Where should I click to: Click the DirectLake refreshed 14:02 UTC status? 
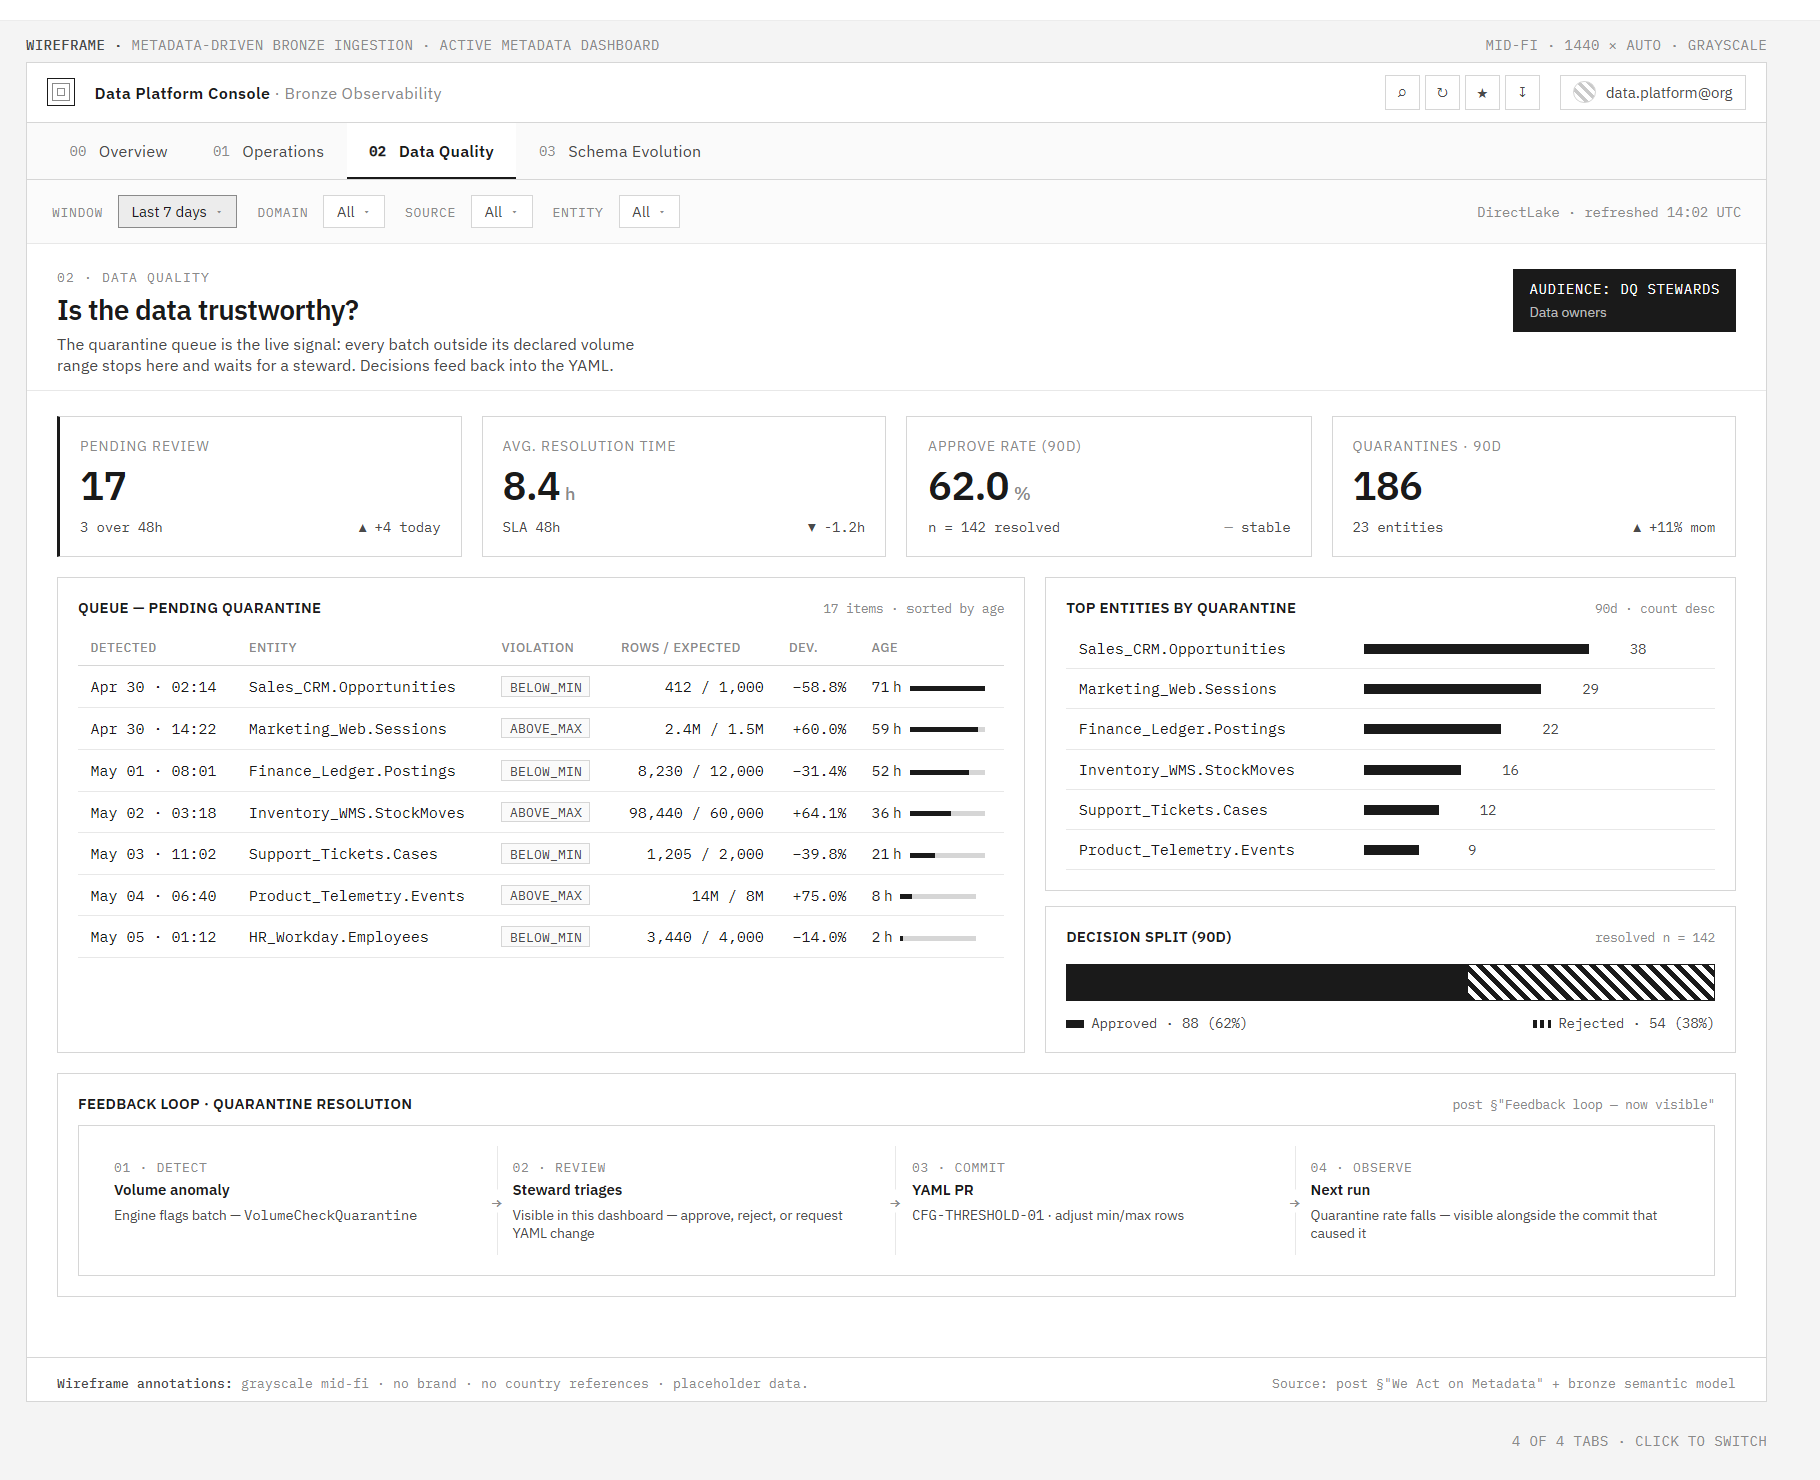(1609, 212)
